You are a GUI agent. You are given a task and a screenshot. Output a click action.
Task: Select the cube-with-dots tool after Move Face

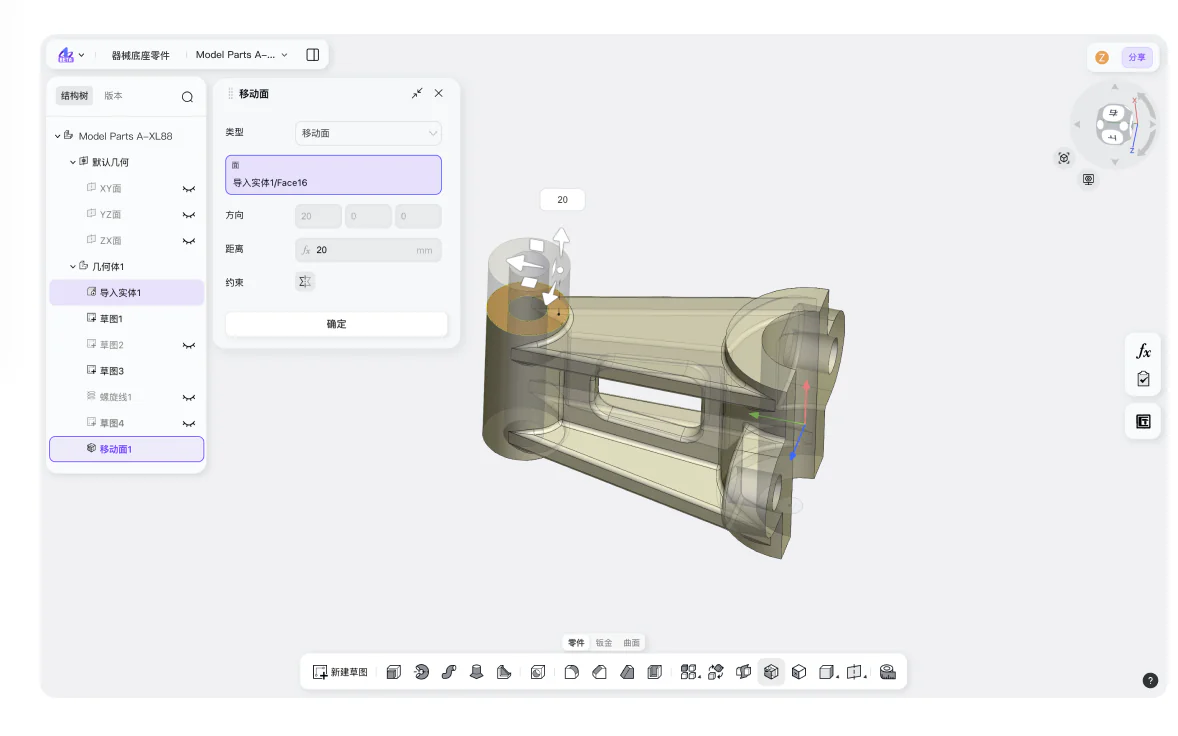[799, 672]
